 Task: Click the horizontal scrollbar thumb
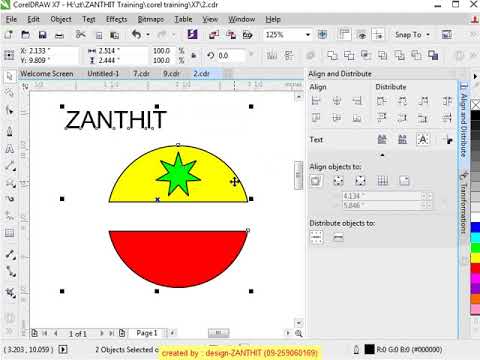[x=218, y=333]
